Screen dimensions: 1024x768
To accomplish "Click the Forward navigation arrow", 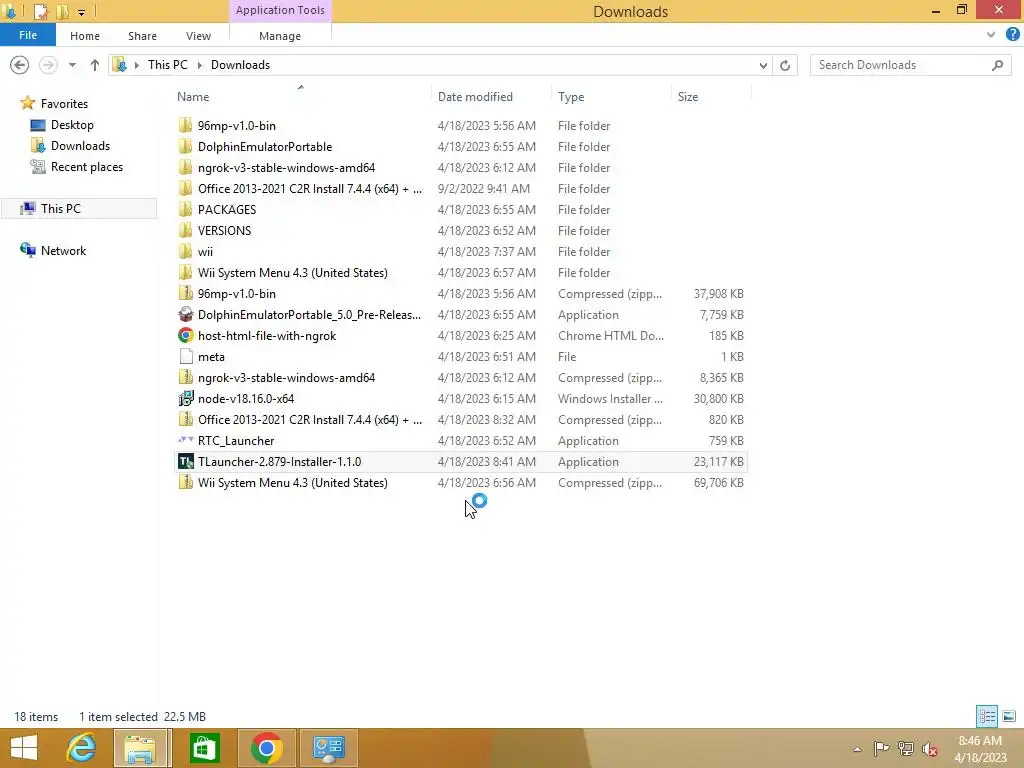I will (x=48, y=65).
